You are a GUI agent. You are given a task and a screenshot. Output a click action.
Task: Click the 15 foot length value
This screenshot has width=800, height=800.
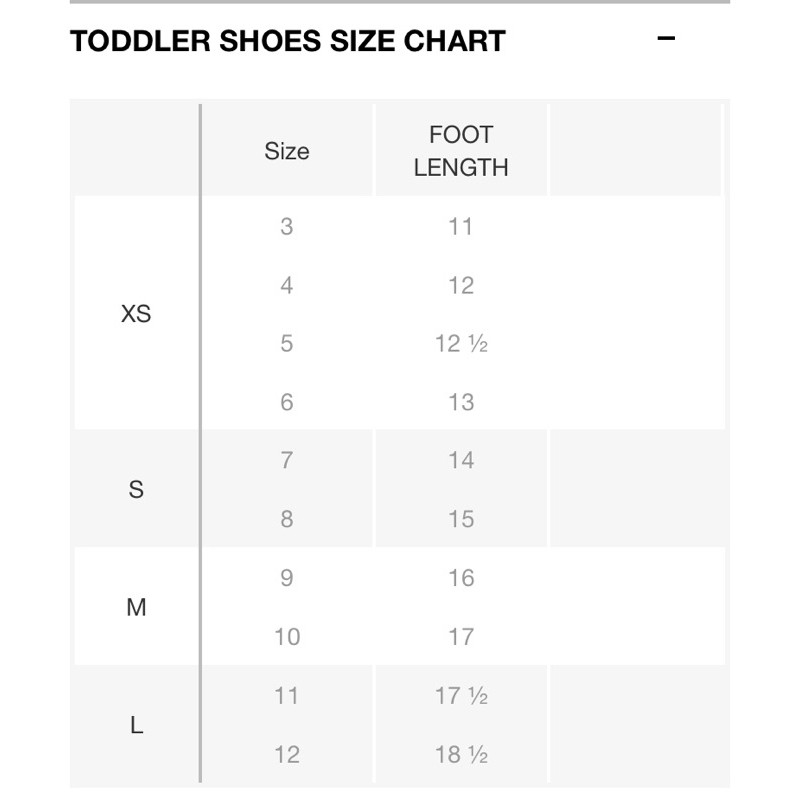461,520
